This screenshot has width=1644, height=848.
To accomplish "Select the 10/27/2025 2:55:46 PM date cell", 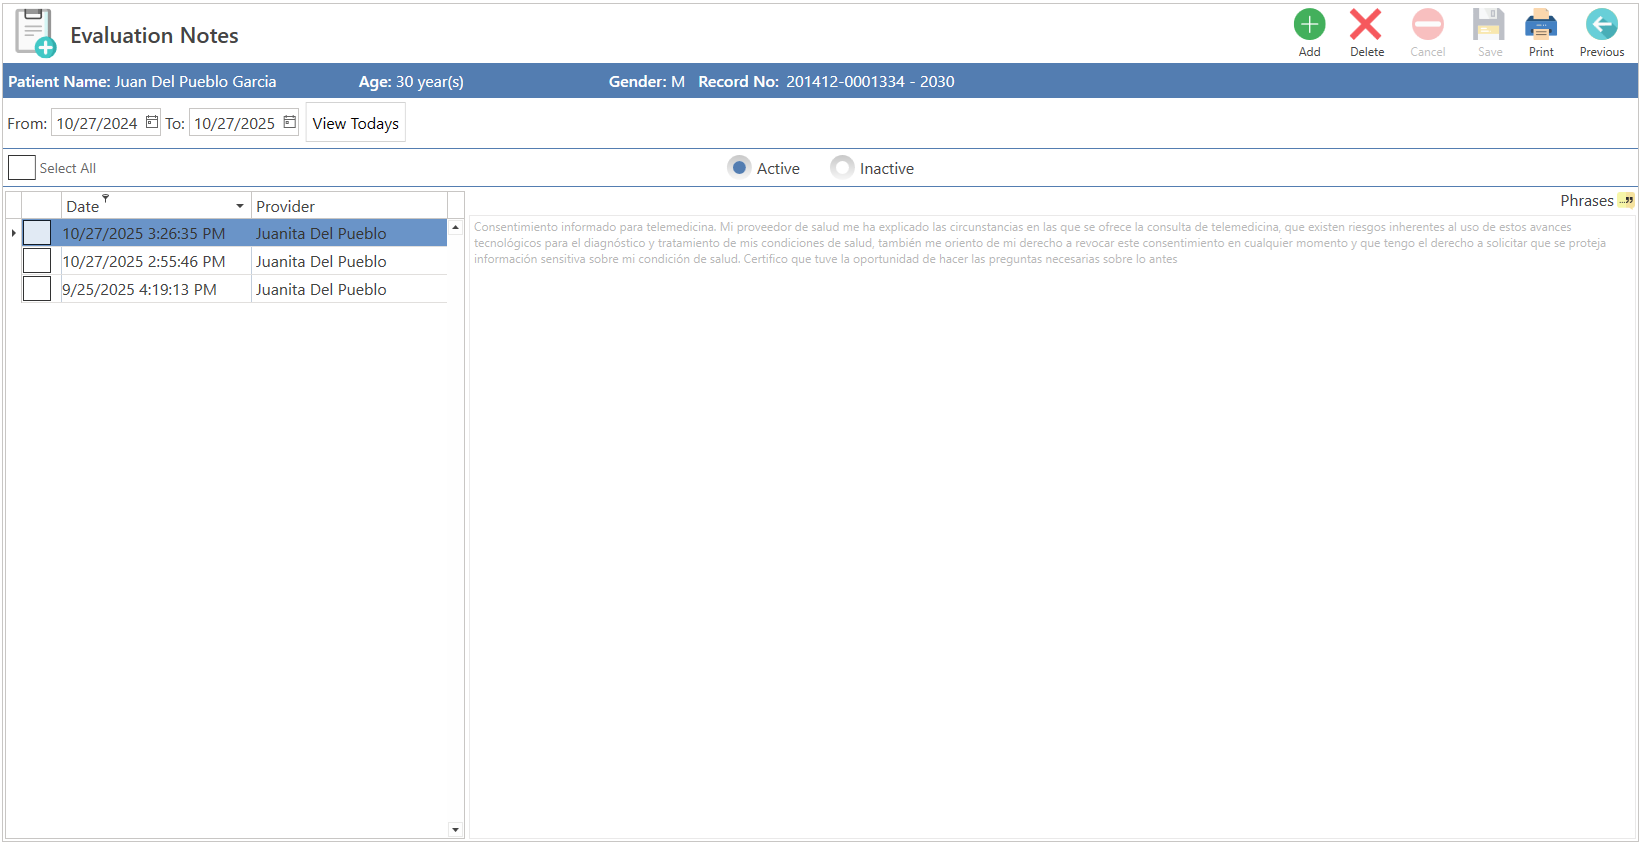I will tap(156, 261).
